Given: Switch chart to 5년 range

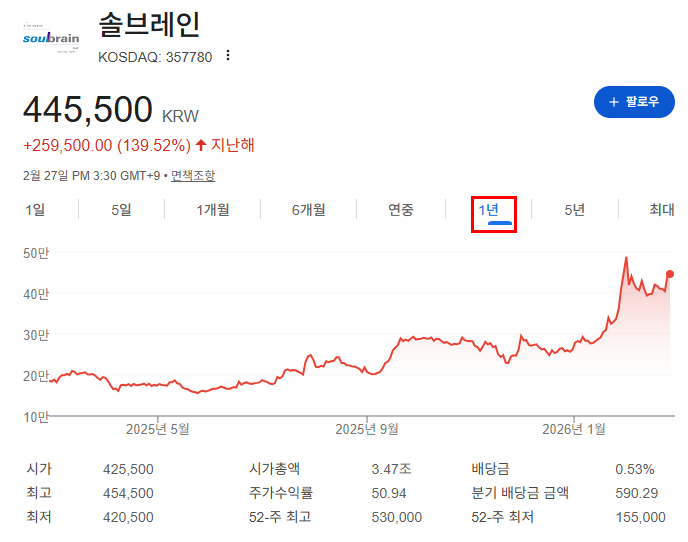Looking at the screenshot, I should (x=574, y=210).
